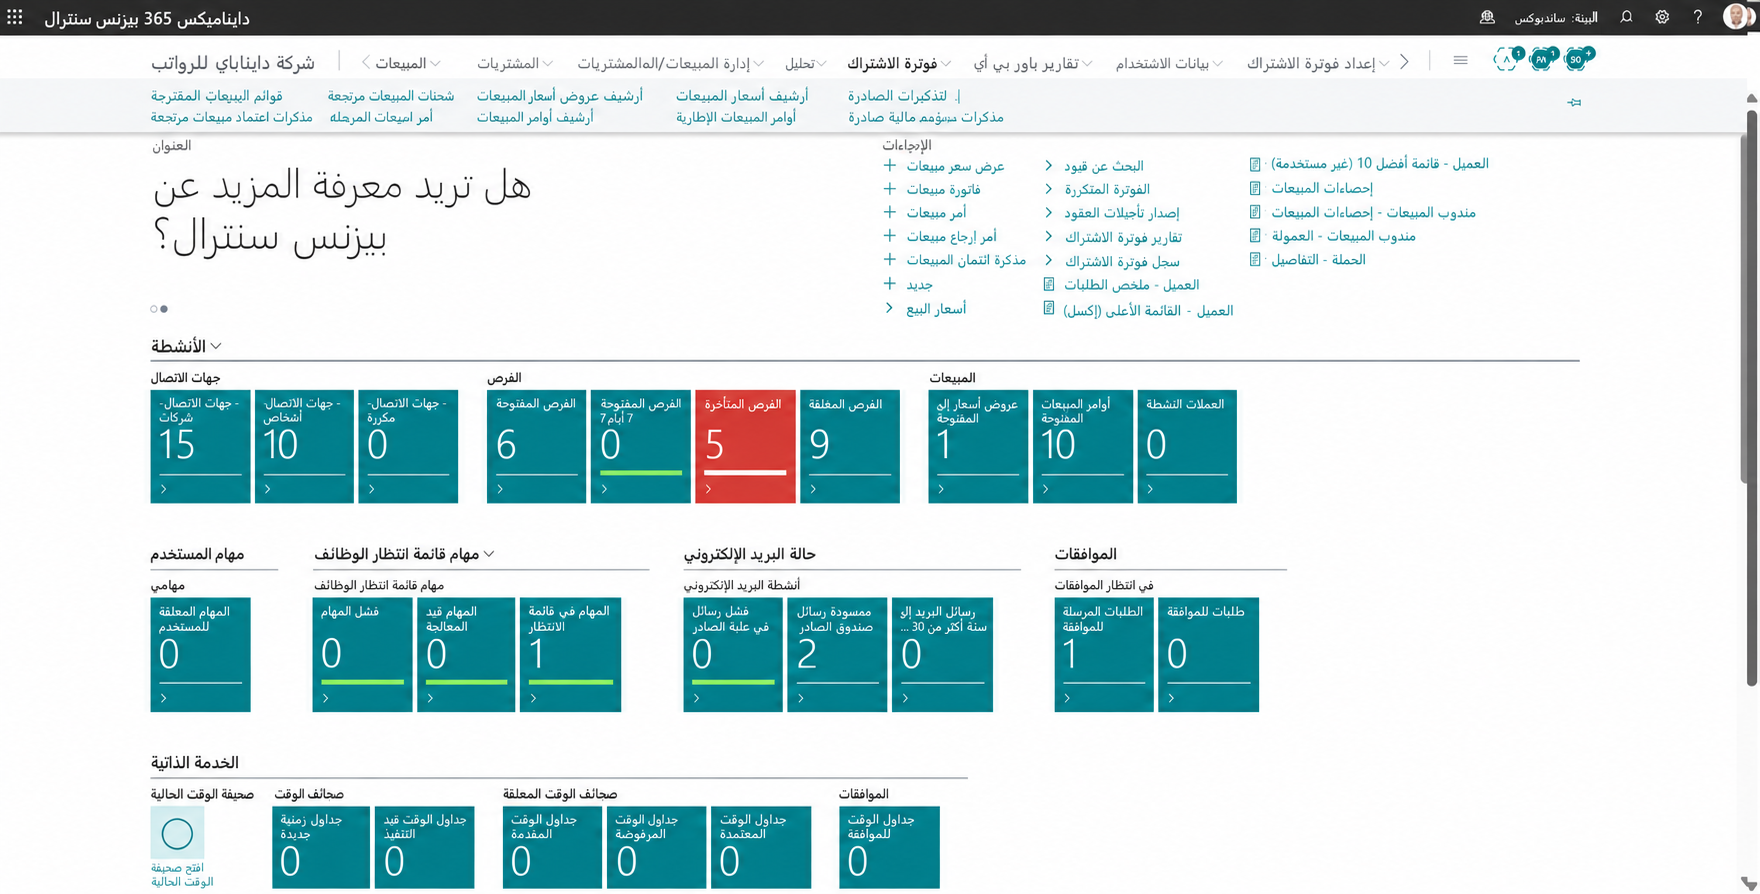
Task: Click report icon beside الحملة - التفاصيل
Action: (x=1255, y=259)
